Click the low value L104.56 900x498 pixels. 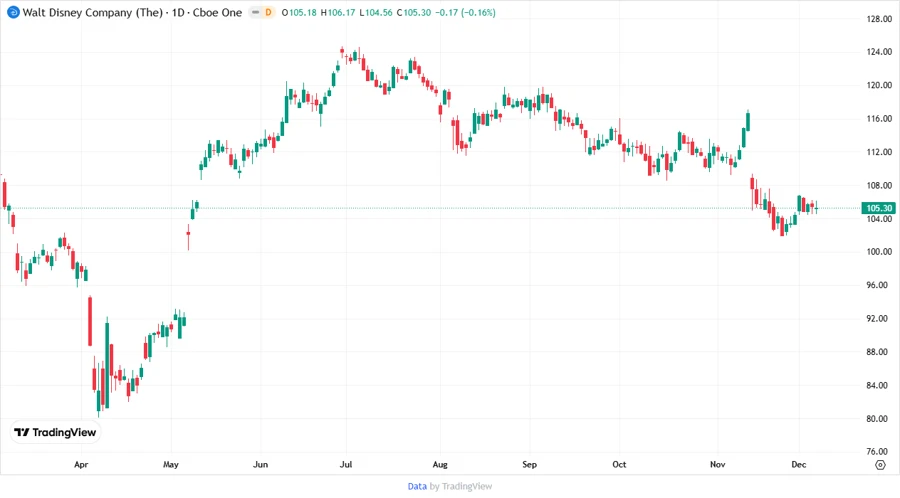pyautogui.click(x=375, y=12)
